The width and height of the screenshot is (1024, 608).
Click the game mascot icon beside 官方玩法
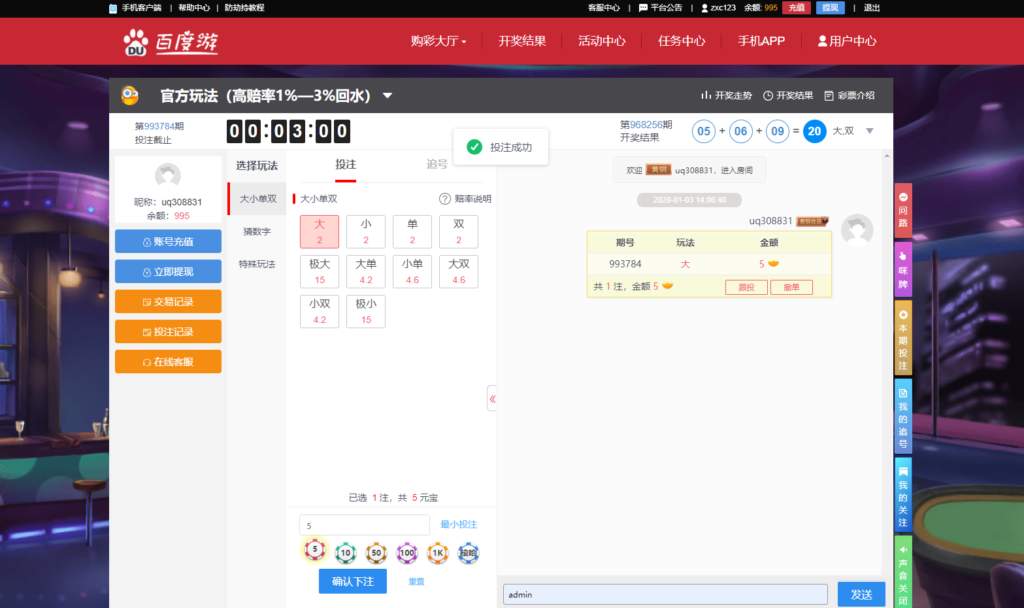[130, 95]
